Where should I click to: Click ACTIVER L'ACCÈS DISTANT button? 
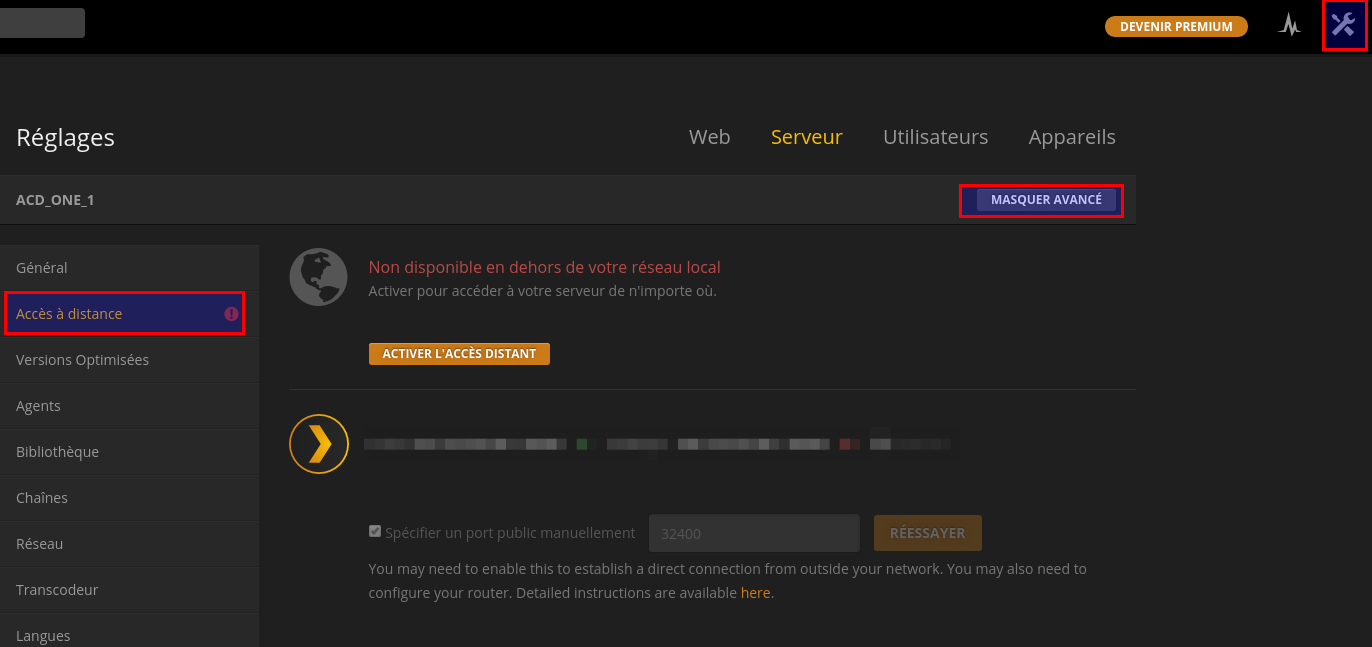[x=459, y=354]
